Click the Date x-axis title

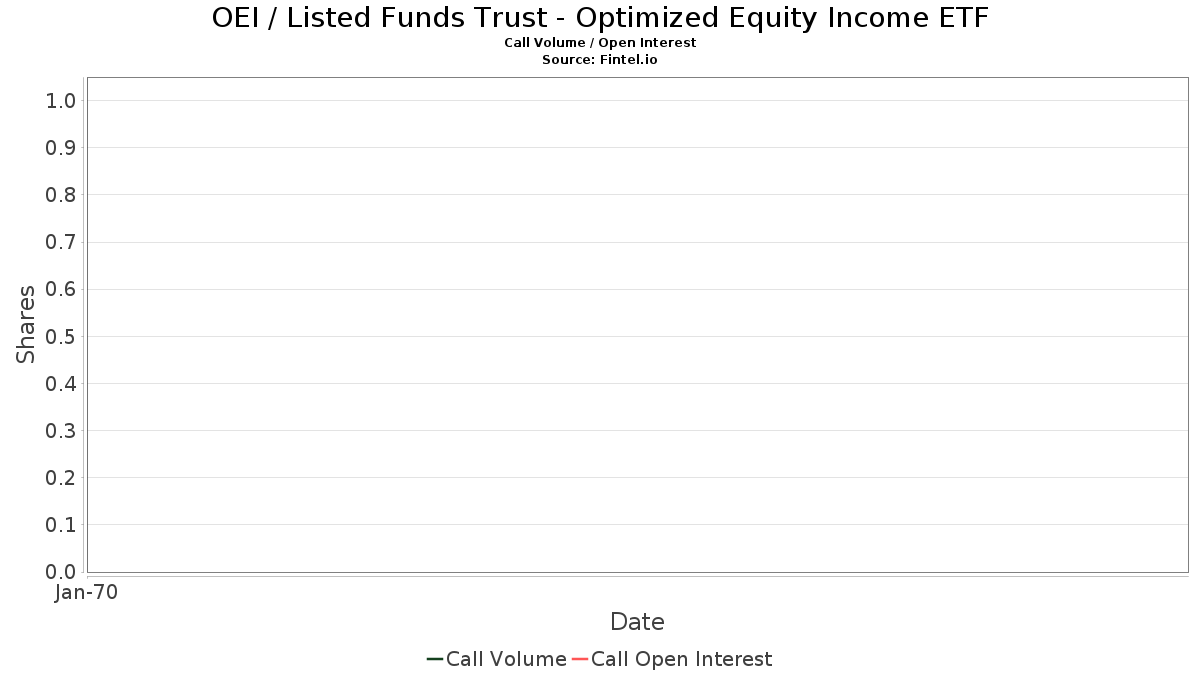click(x=637, y=622)
